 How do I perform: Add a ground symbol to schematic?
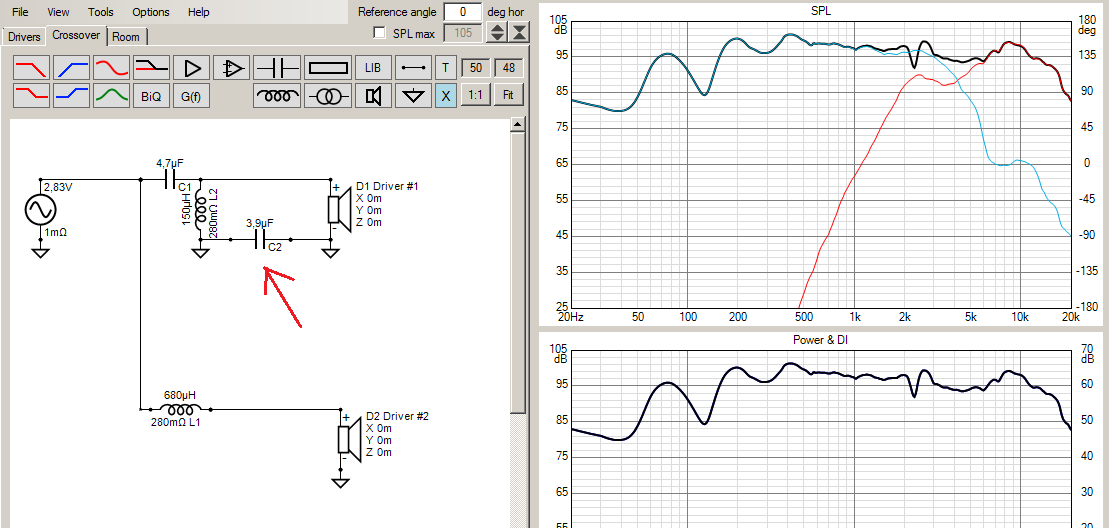pos(412,95)
